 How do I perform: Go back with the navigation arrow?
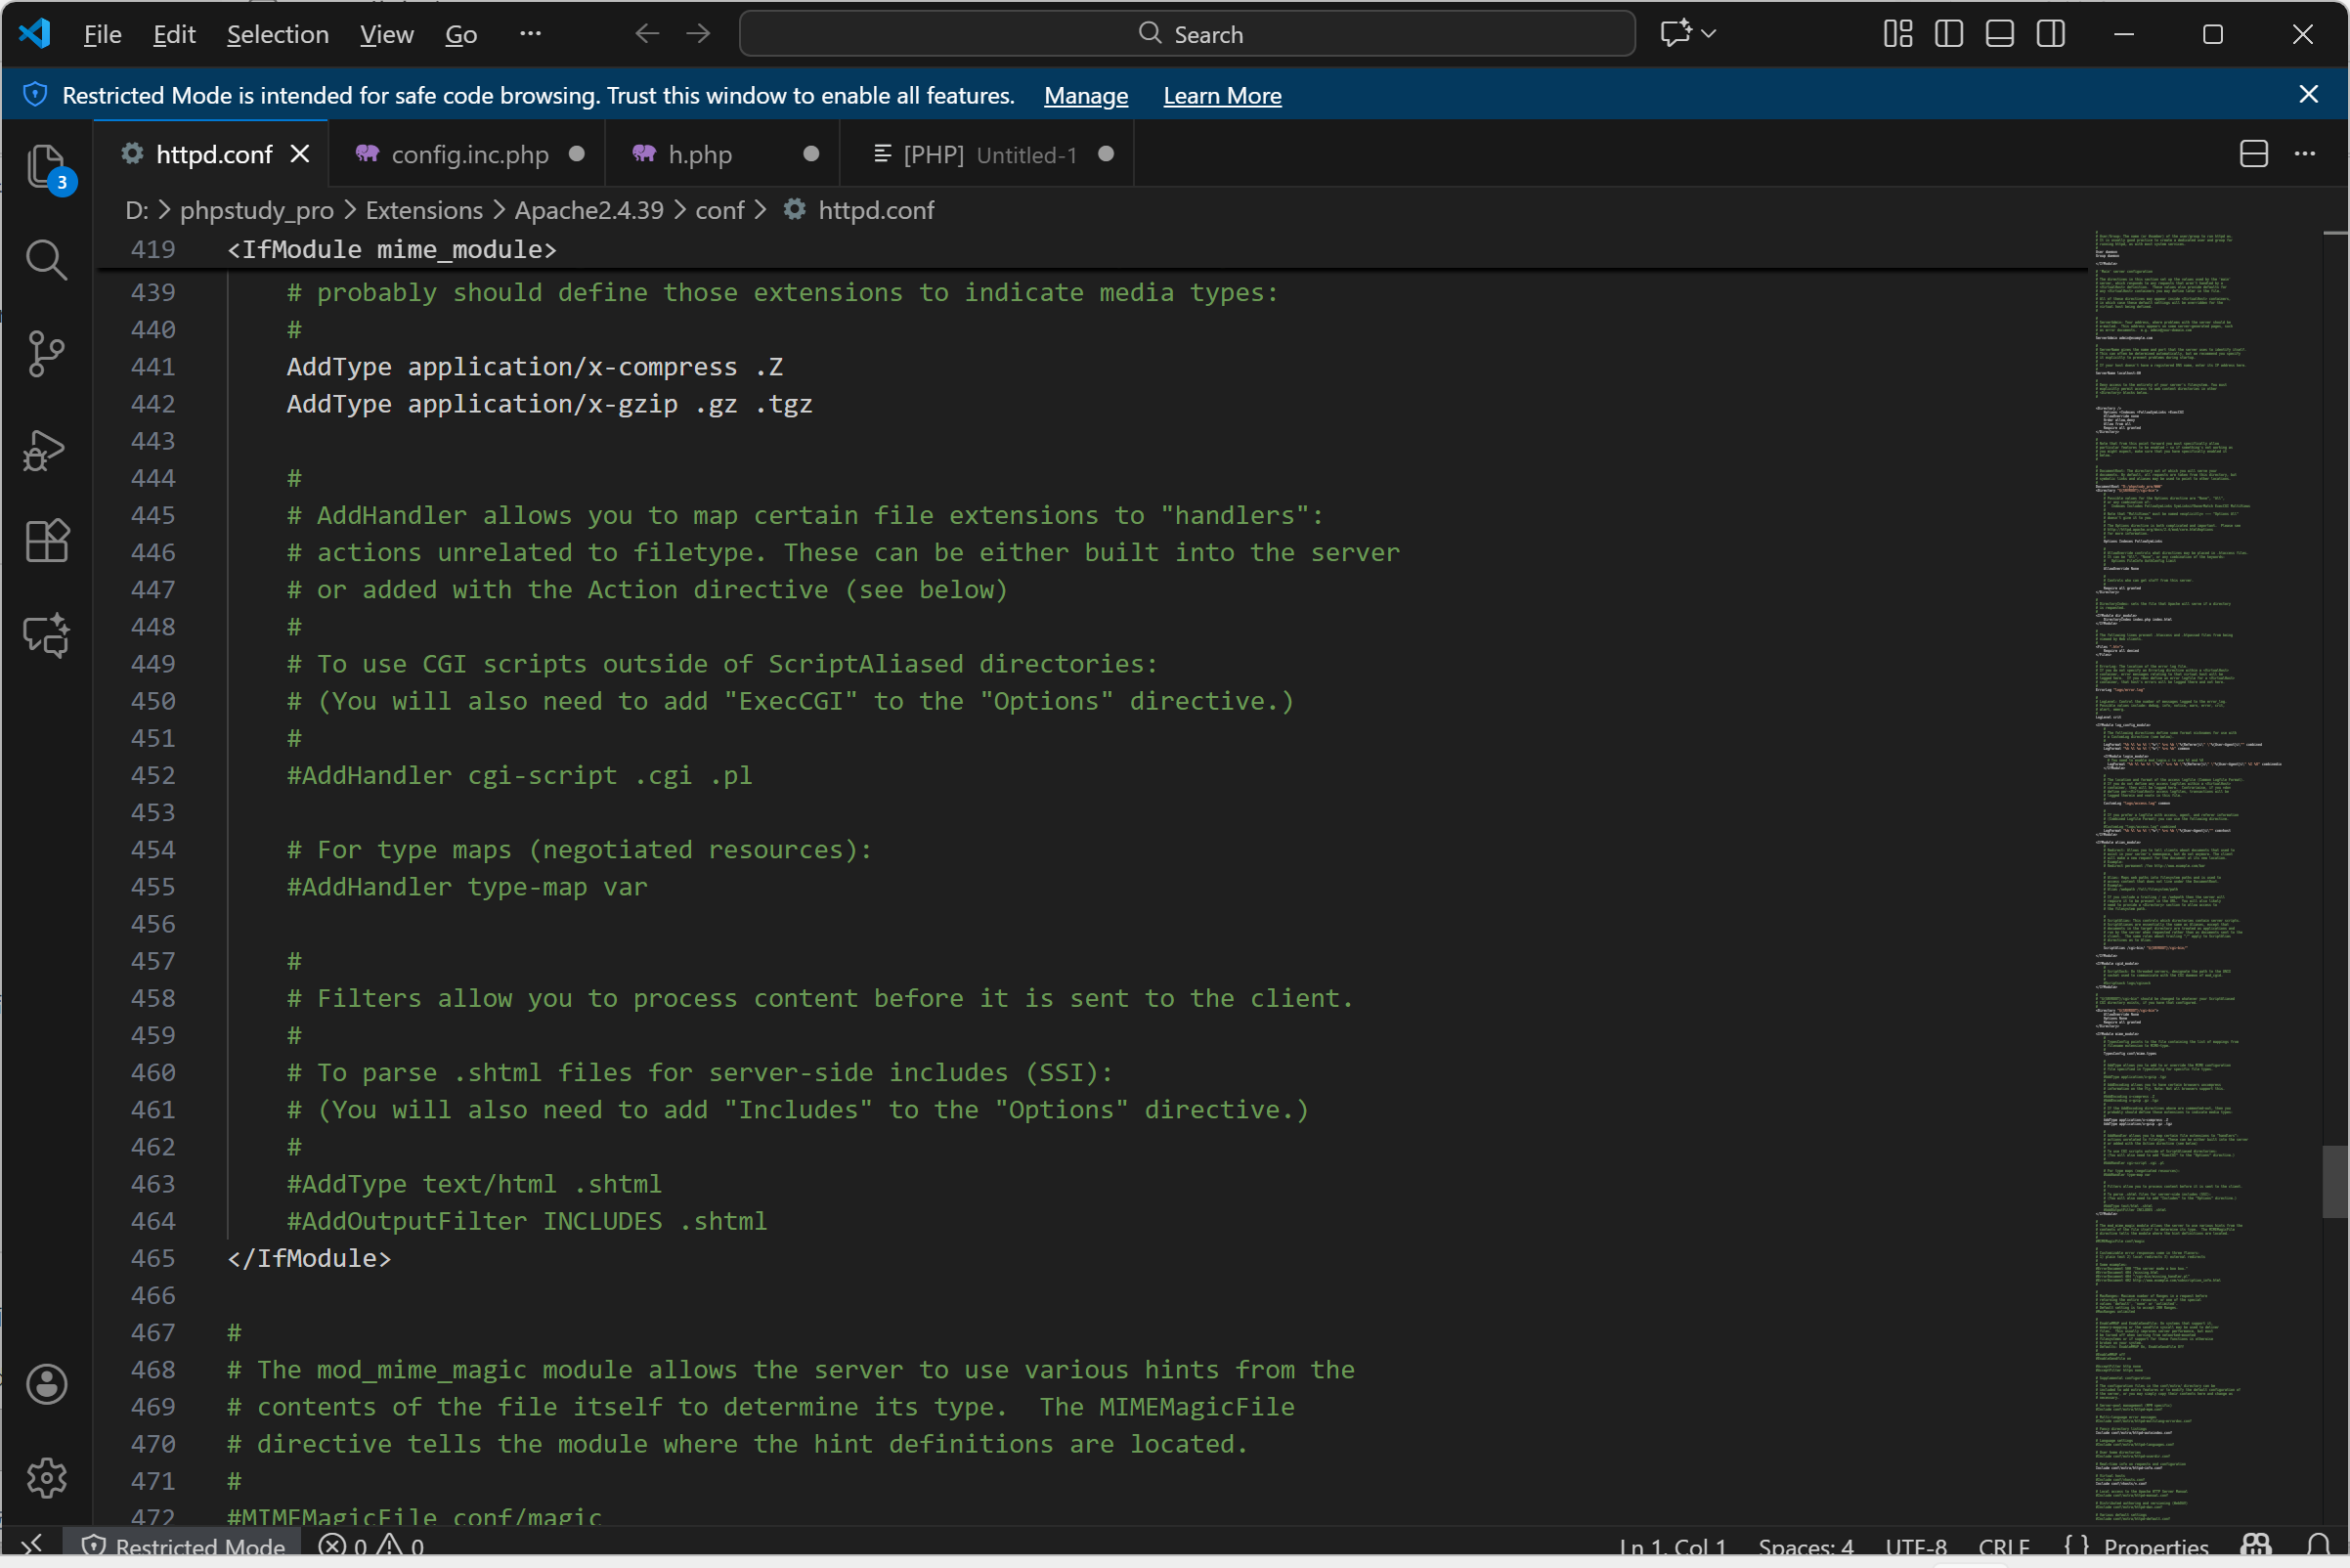point(647,34)
